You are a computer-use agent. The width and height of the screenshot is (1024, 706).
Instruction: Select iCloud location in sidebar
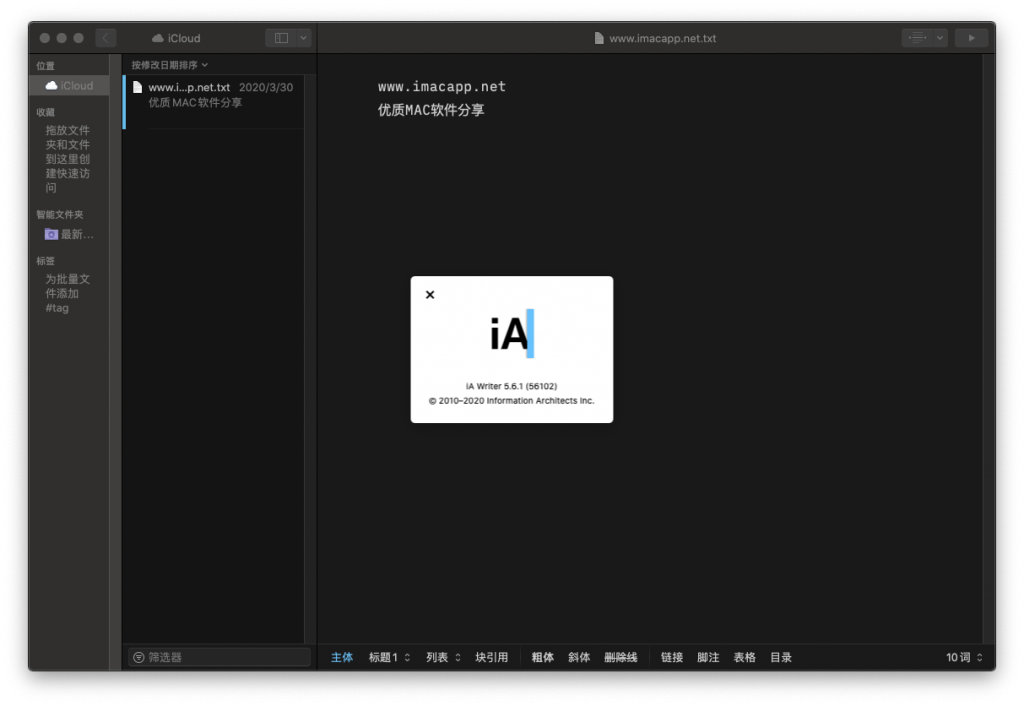pyautogui.click(x=69, y=86)
